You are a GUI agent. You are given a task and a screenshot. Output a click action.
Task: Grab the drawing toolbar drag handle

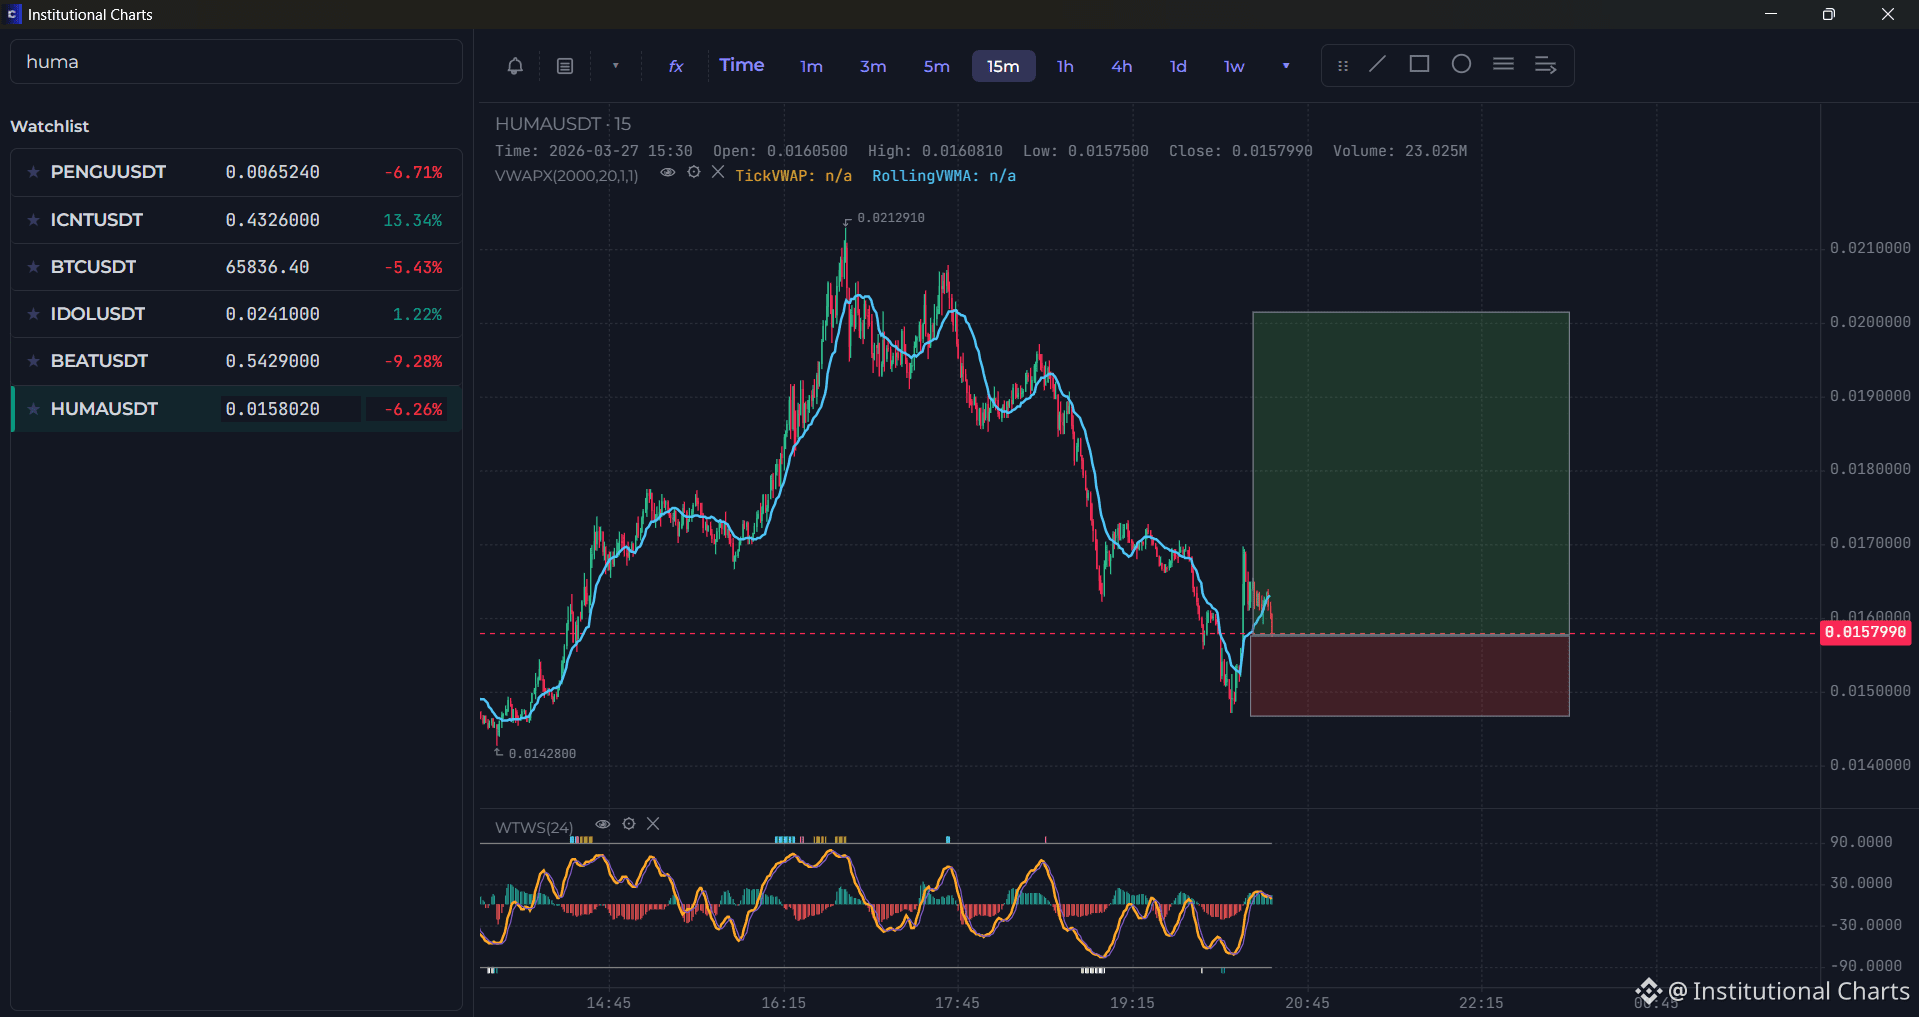pyautogui.click(x=1343, y=66)
